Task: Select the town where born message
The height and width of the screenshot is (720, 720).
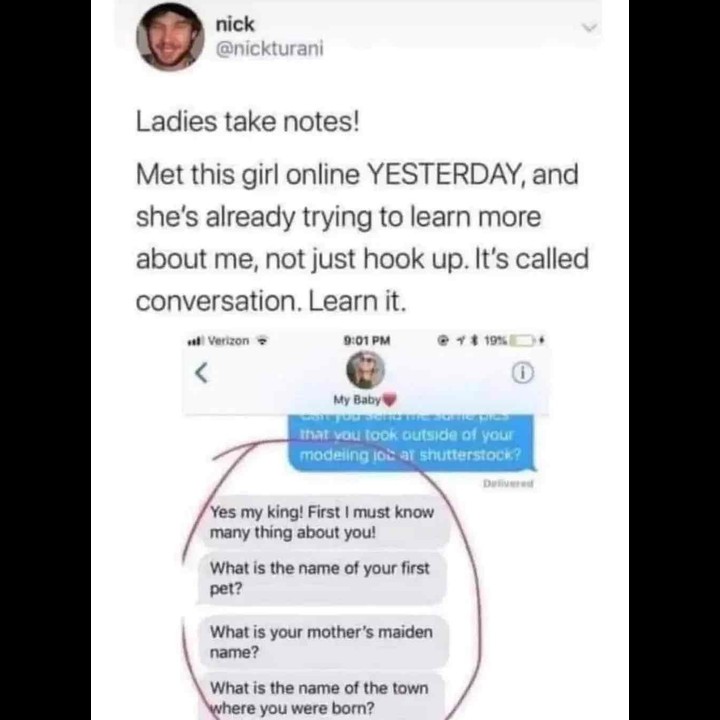Action: pyautogui.click(x=322, y=697)
